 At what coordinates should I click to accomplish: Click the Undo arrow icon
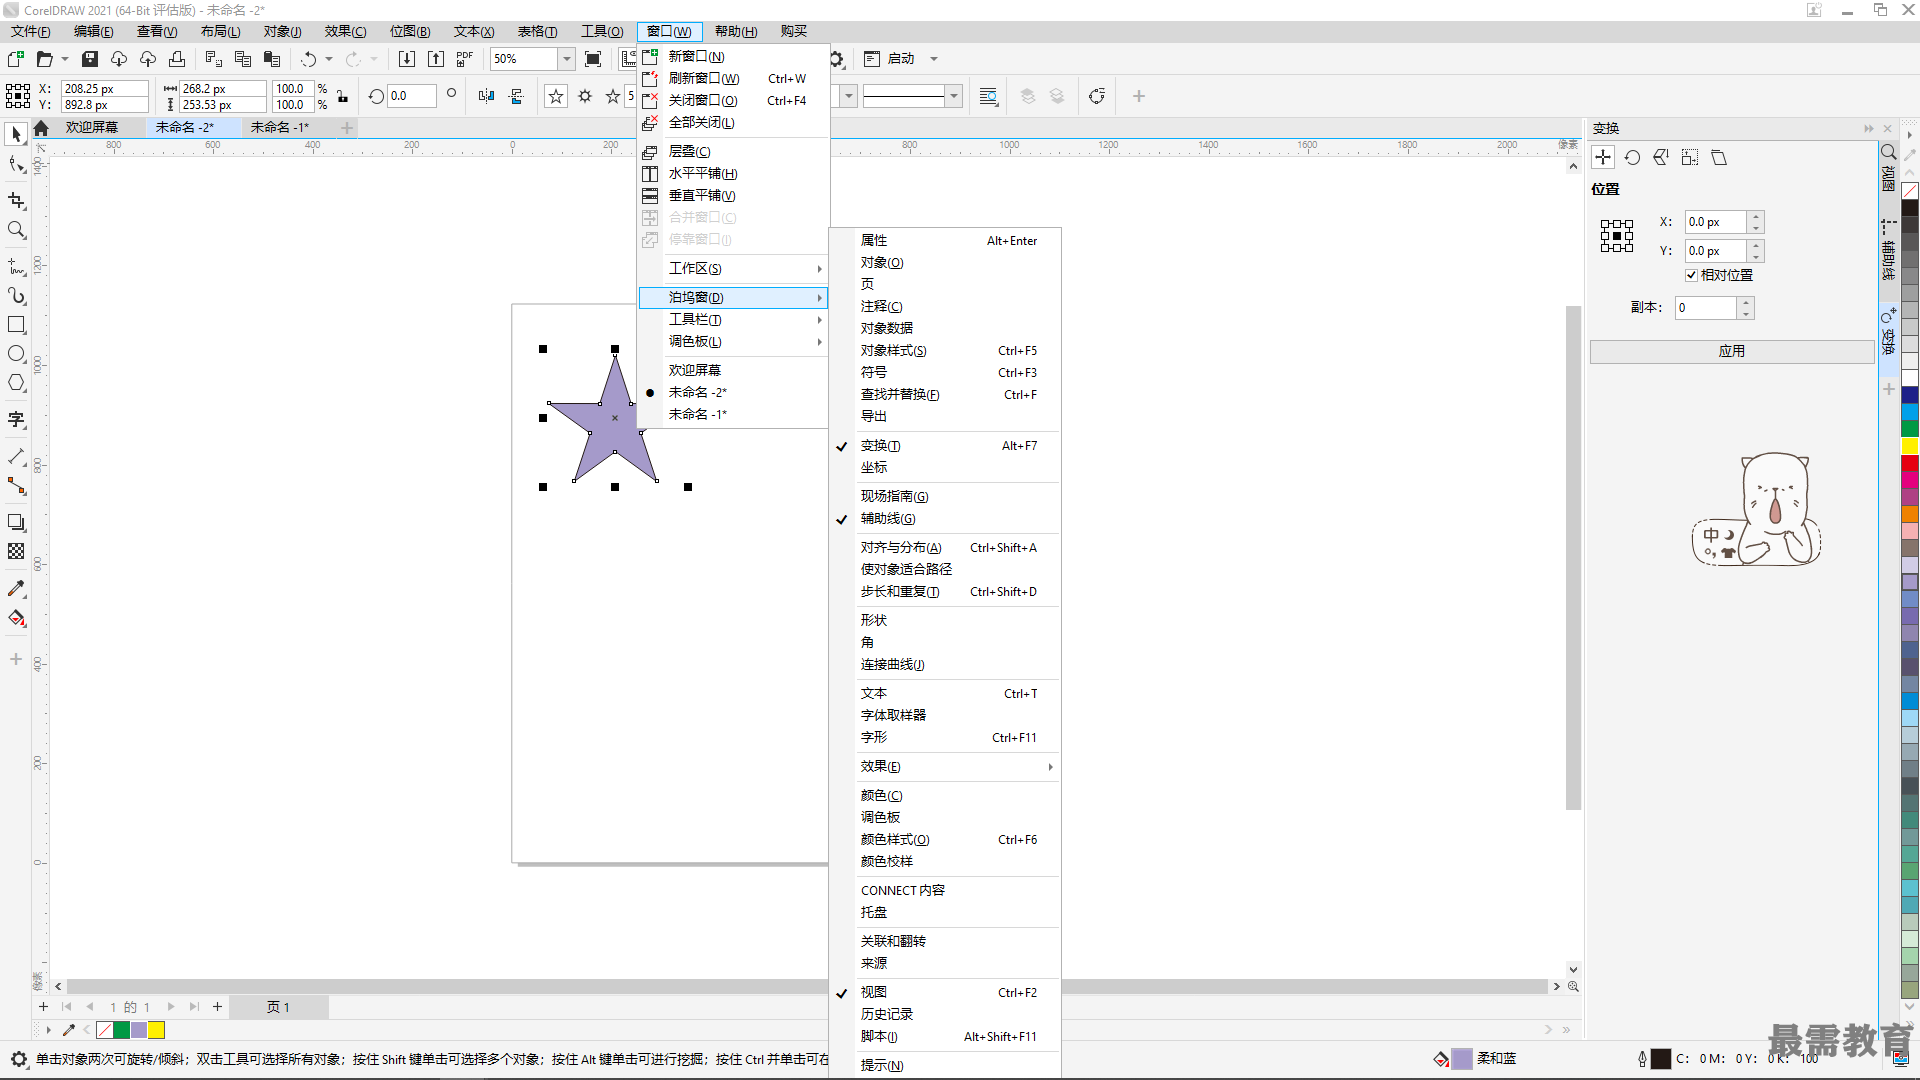(x=309, y=59)
